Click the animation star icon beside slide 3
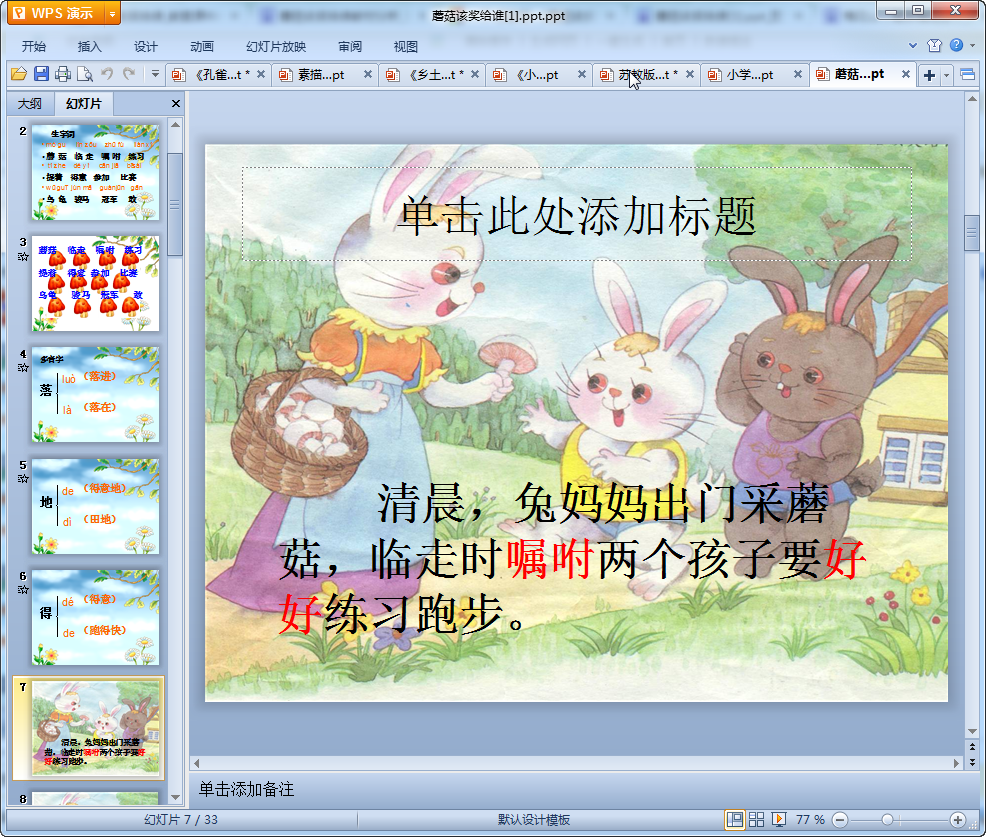The image size is (986, 837). 23,257
